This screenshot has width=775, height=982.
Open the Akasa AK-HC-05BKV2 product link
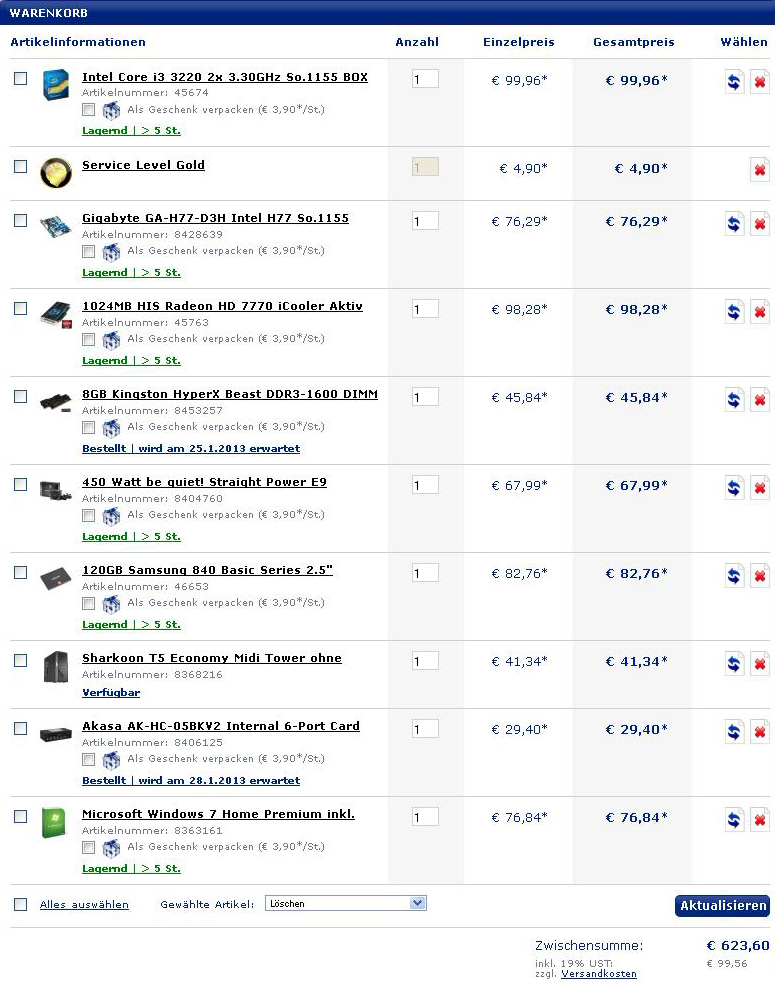pos(220,726)
